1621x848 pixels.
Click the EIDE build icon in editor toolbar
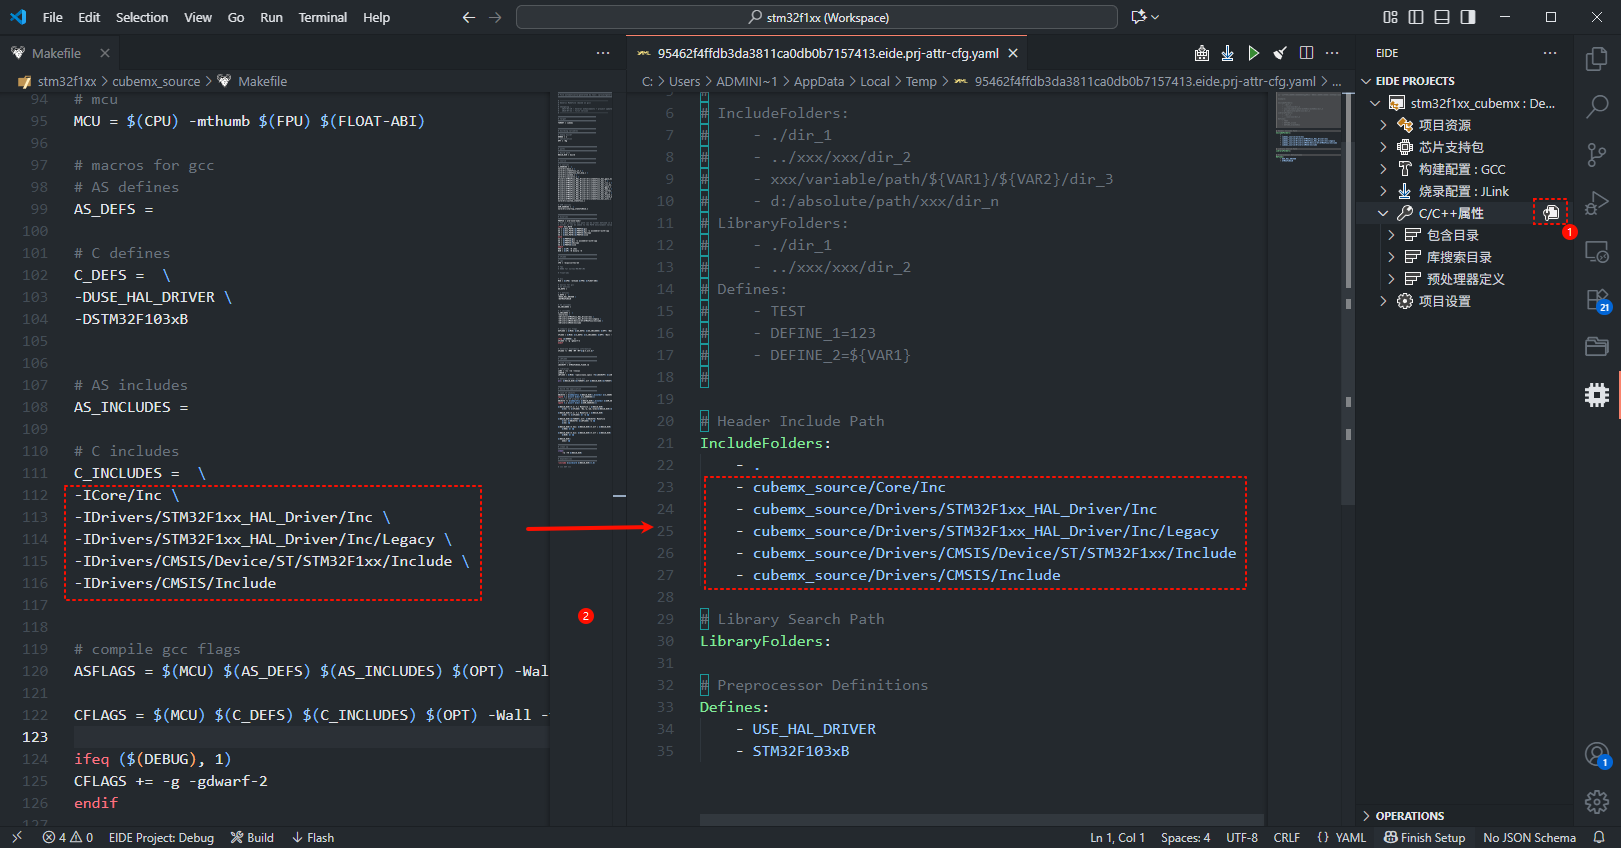coord(1201,53)
